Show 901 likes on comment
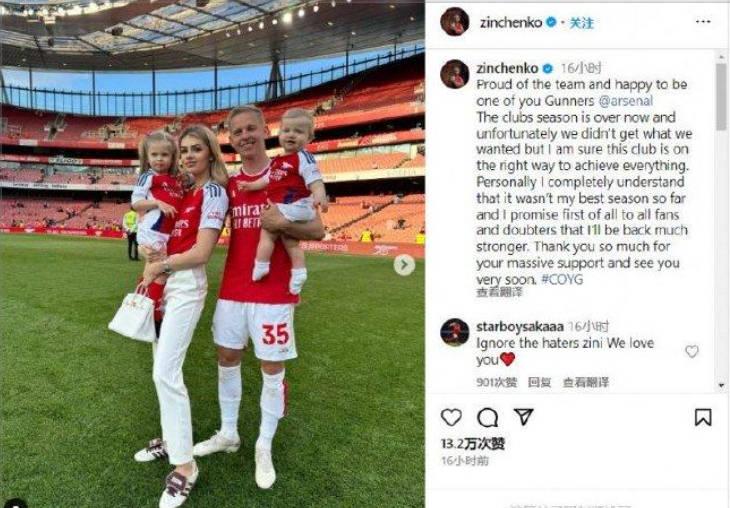 coord(496,382)
